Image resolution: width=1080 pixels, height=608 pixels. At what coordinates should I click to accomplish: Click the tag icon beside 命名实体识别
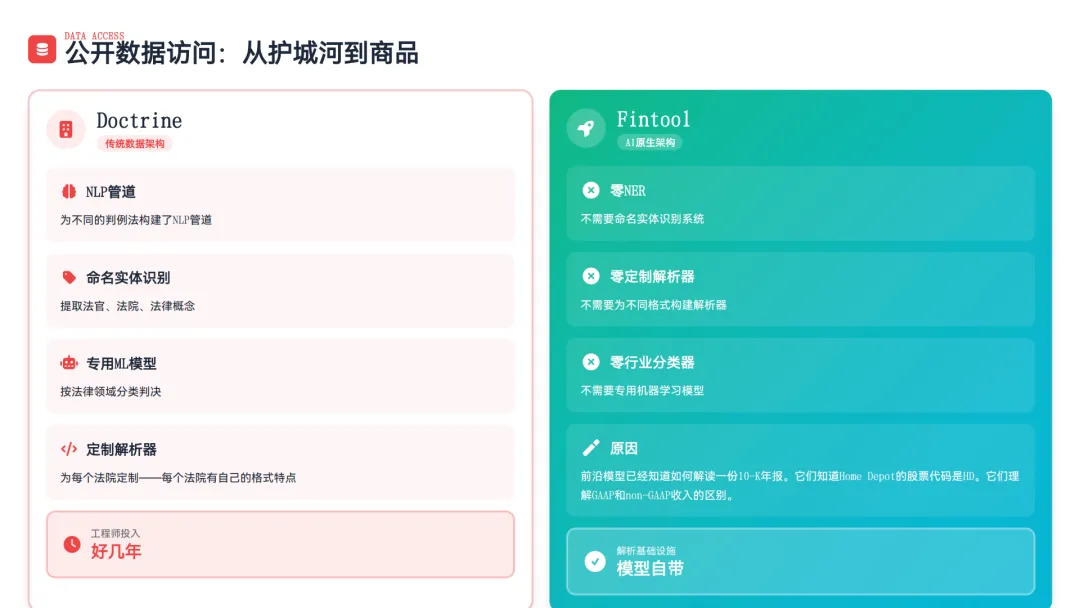[x=69, y=277]
